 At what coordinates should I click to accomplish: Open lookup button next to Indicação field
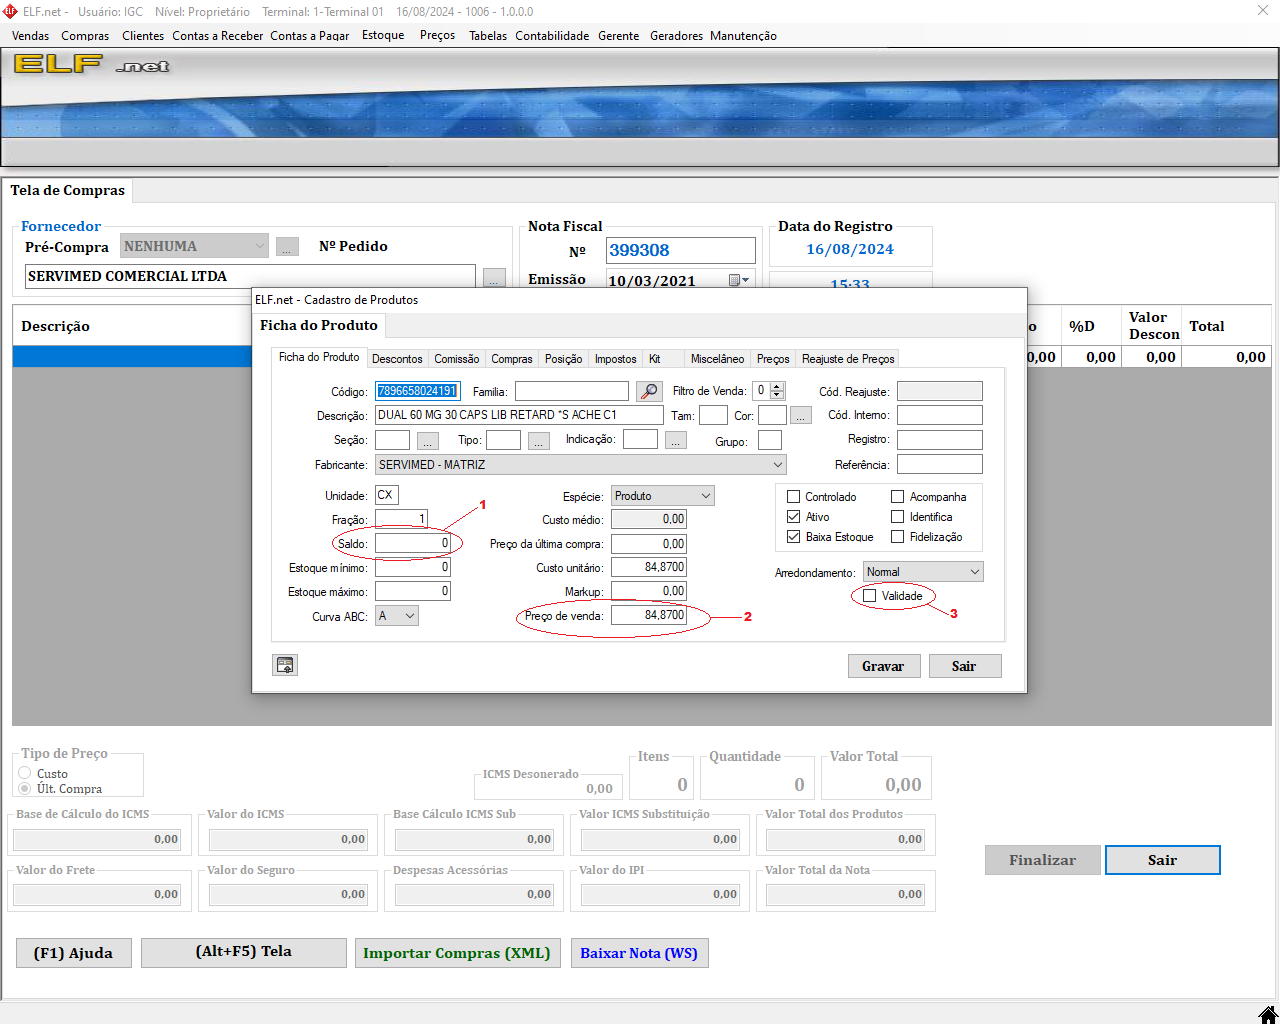click(675, 440)
